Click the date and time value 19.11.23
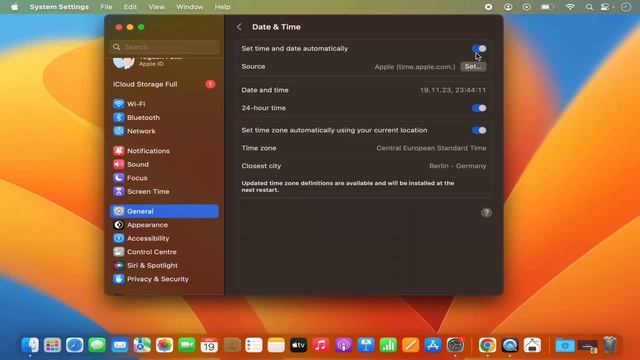Image resolution: width=640 pixels, height=360 pixels. (x=453, y=90)
